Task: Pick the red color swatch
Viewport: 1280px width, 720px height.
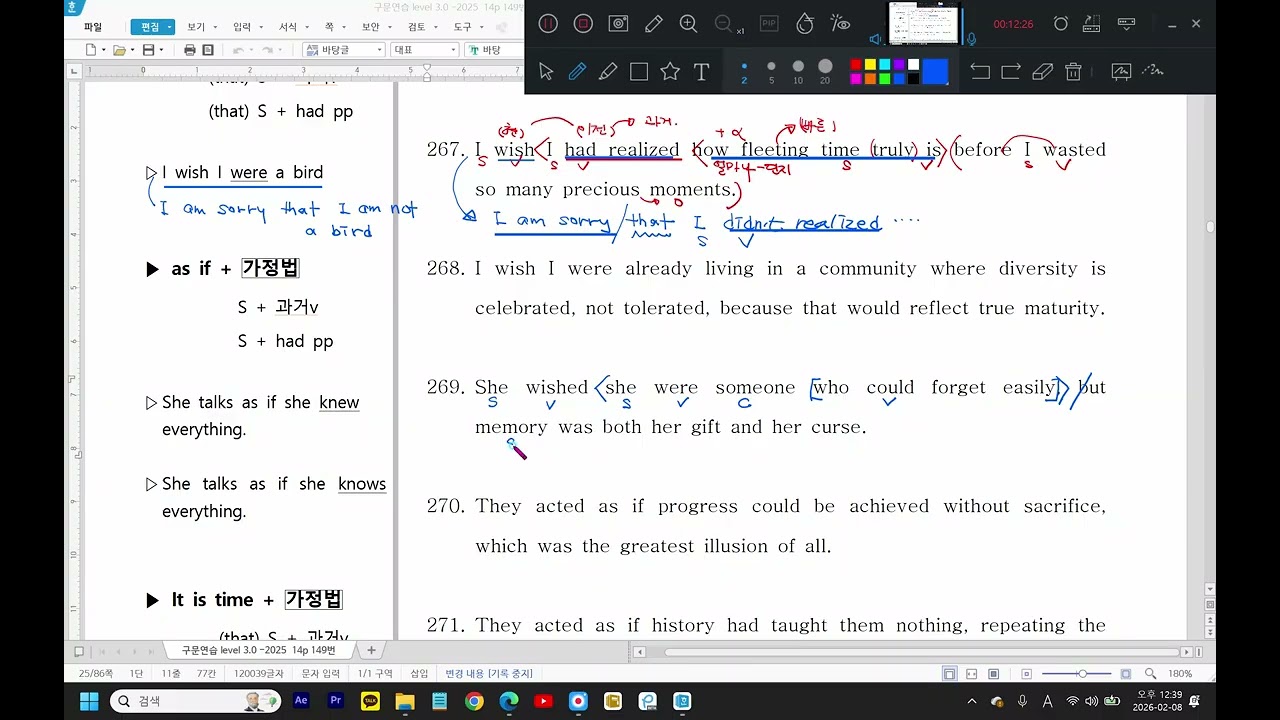Action: click(856, 65)
